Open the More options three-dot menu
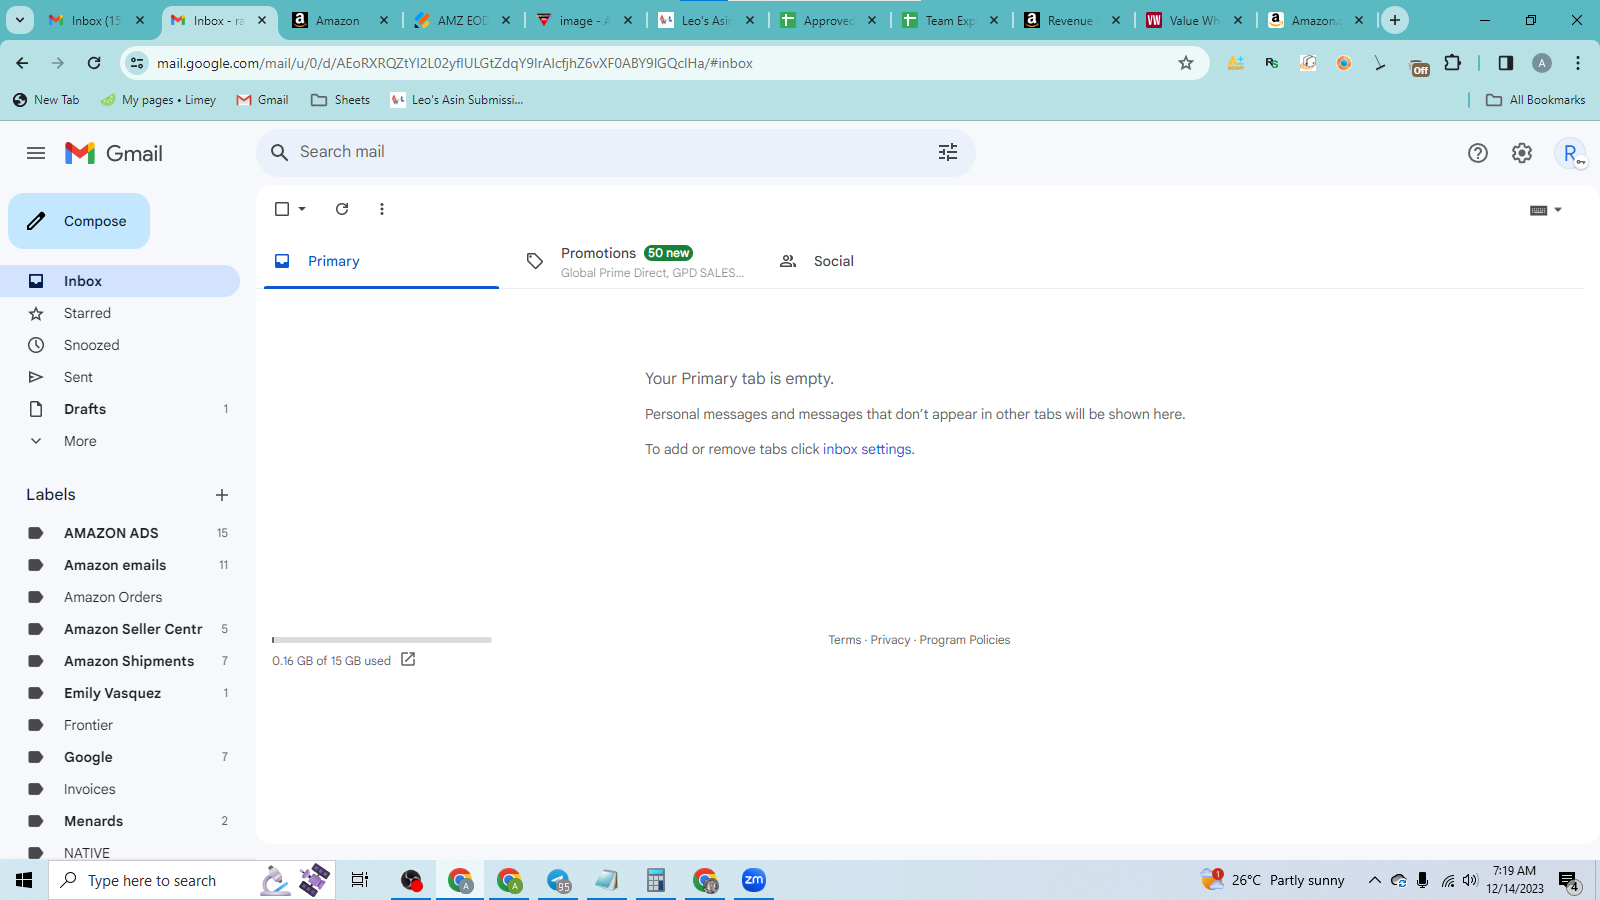The width and height of the screenshot is (1600, 900). tap(382, 209)
